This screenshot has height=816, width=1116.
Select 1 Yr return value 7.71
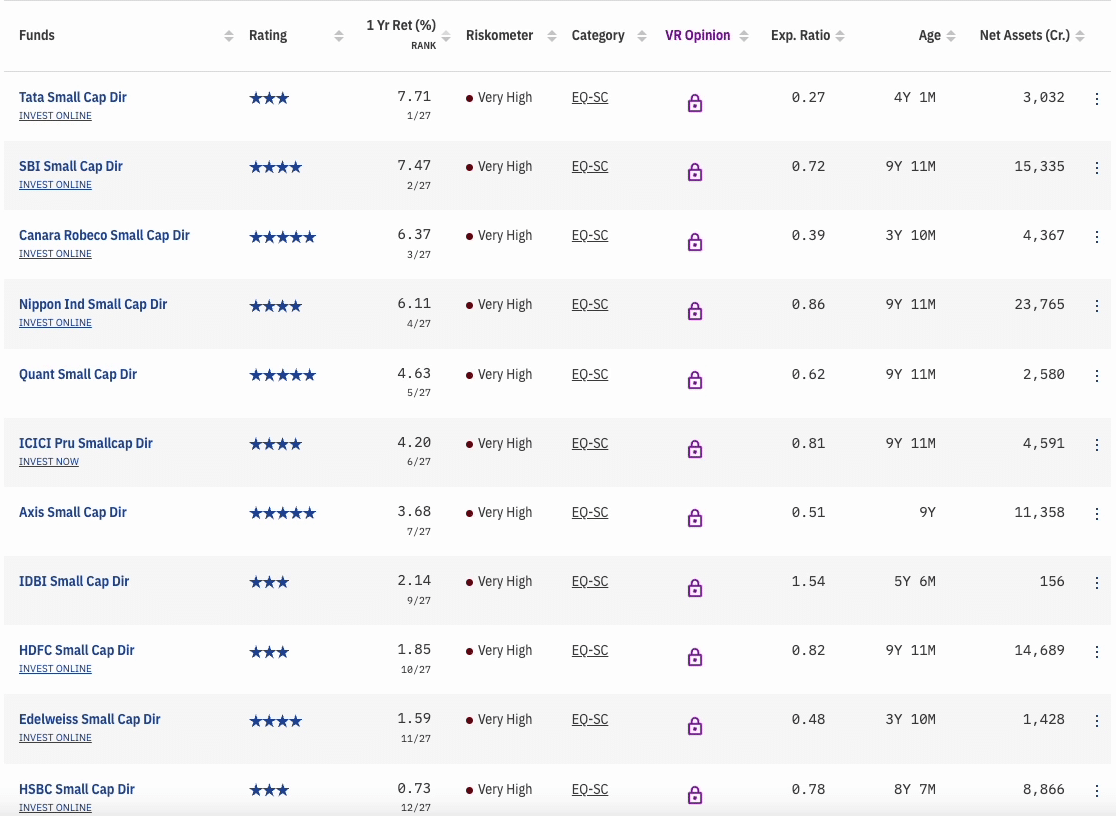414,96
